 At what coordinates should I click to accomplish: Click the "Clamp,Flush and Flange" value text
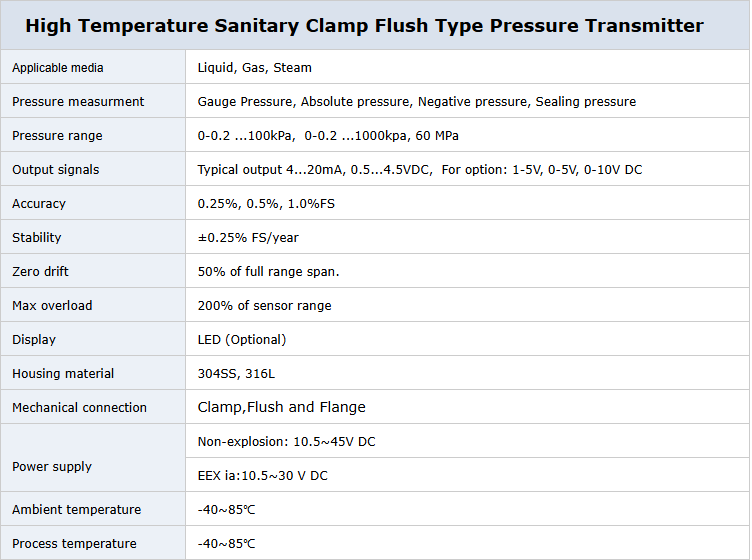282,407
